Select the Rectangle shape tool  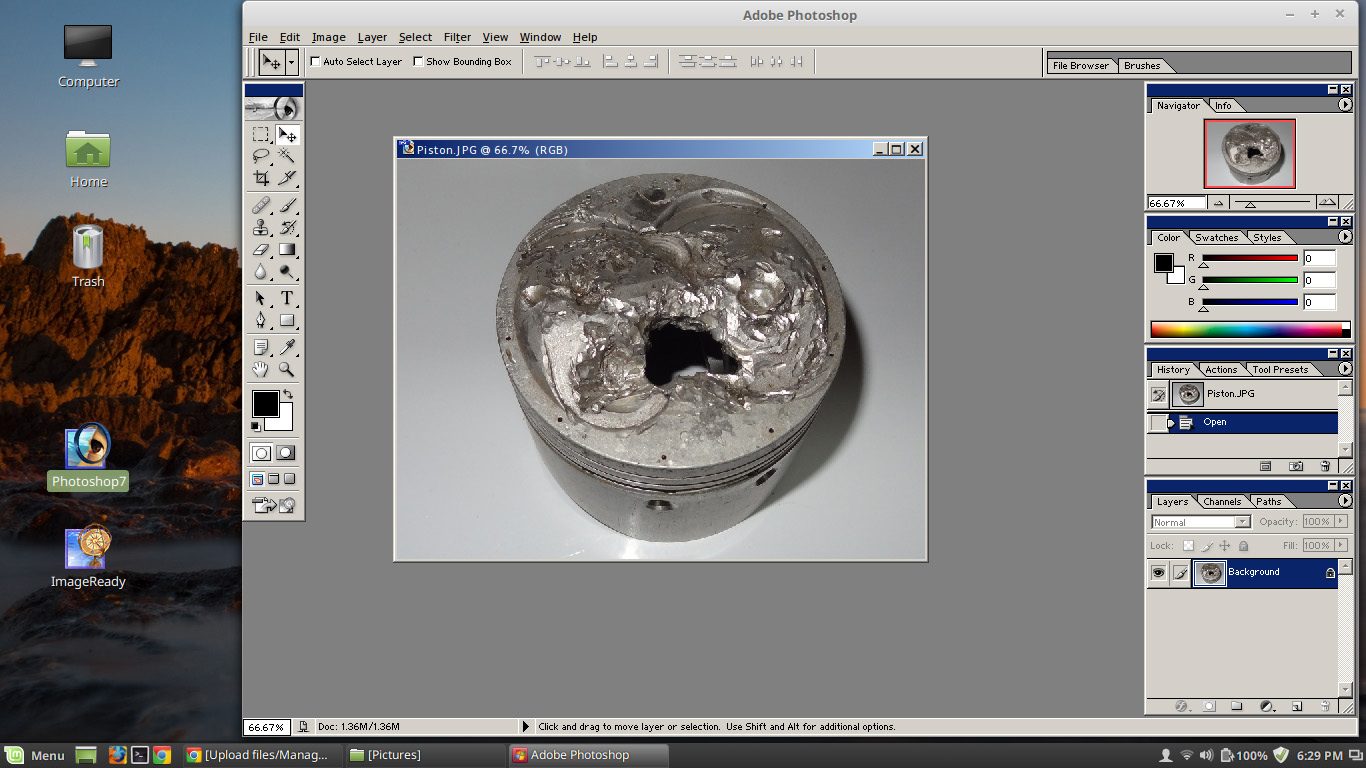coord(287,320)
